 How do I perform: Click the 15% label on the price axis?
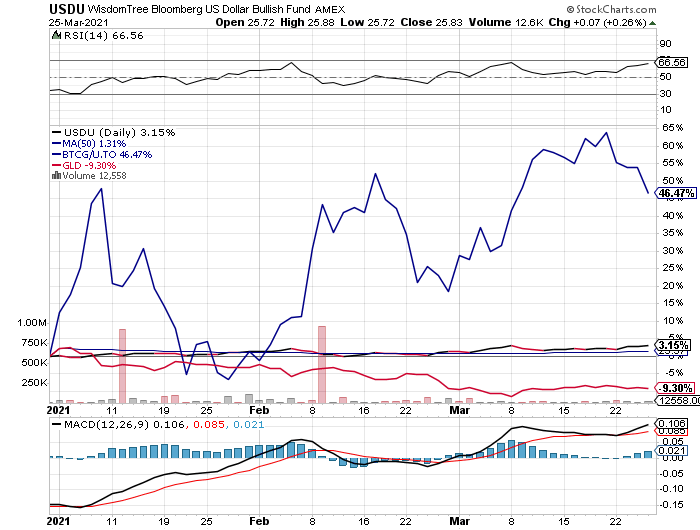point(672,303)
